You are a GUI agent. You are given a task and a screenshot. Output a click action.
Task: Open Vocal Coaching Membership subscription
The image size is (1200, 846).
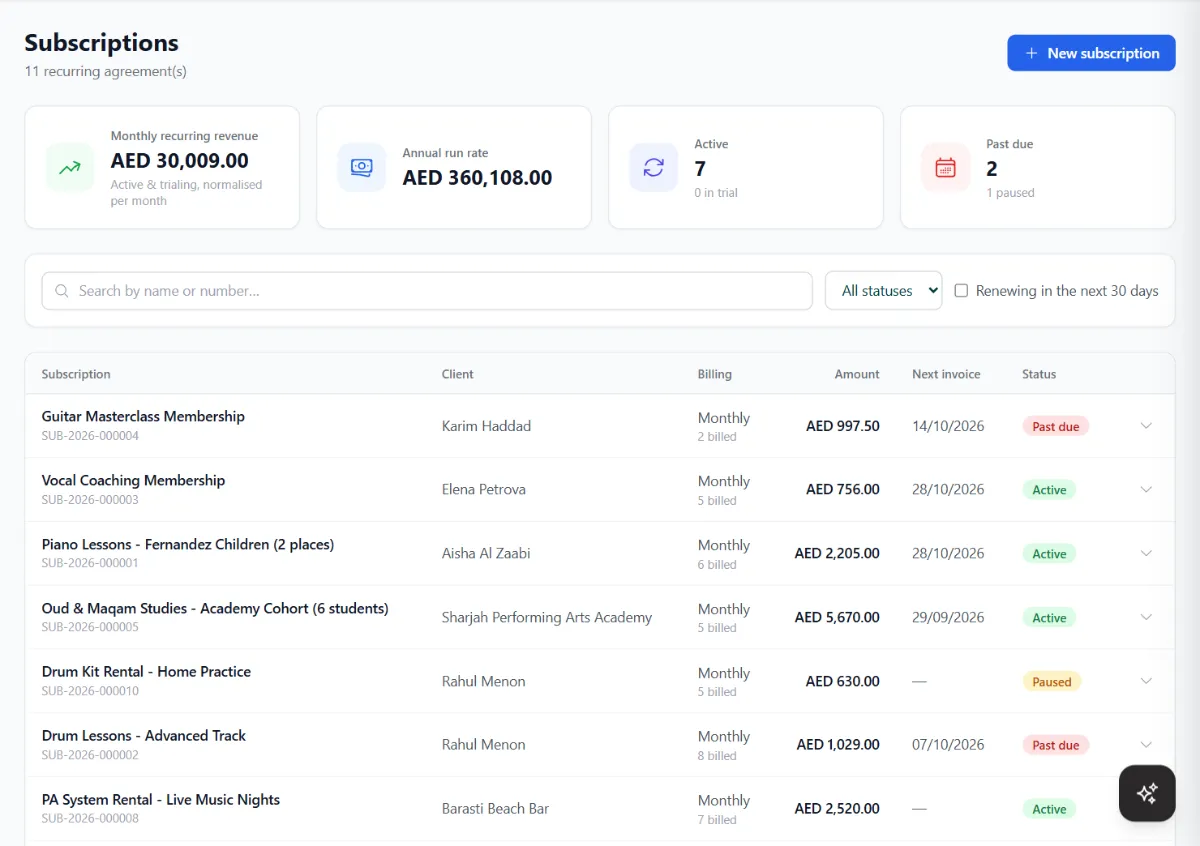133,480
